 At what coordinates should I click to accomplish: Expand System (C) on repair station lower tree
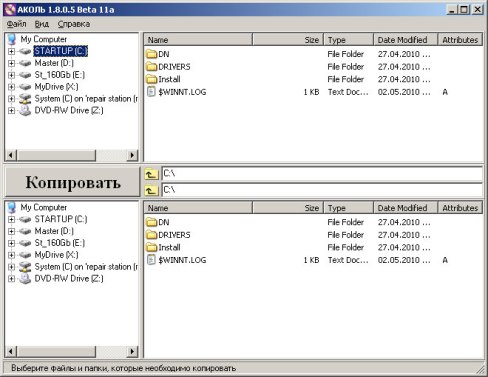[11, 267]
